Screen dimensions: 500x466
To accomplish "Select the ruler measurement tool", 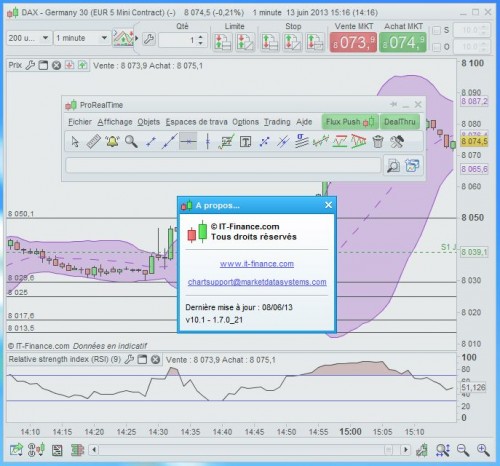I will [x=94, y=141].
